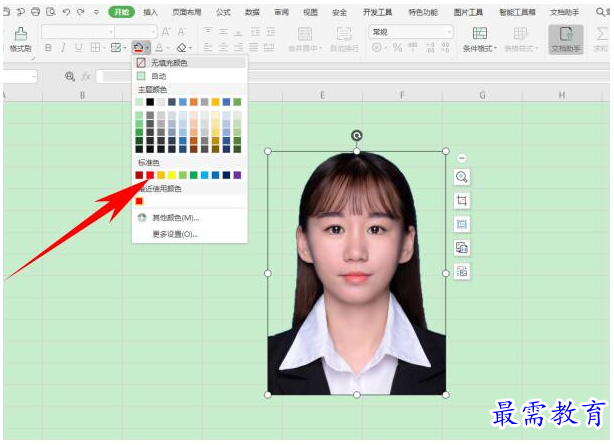Click the decrease decimal places icon
The width and height of the screenshot is (614, 445).
445,48
